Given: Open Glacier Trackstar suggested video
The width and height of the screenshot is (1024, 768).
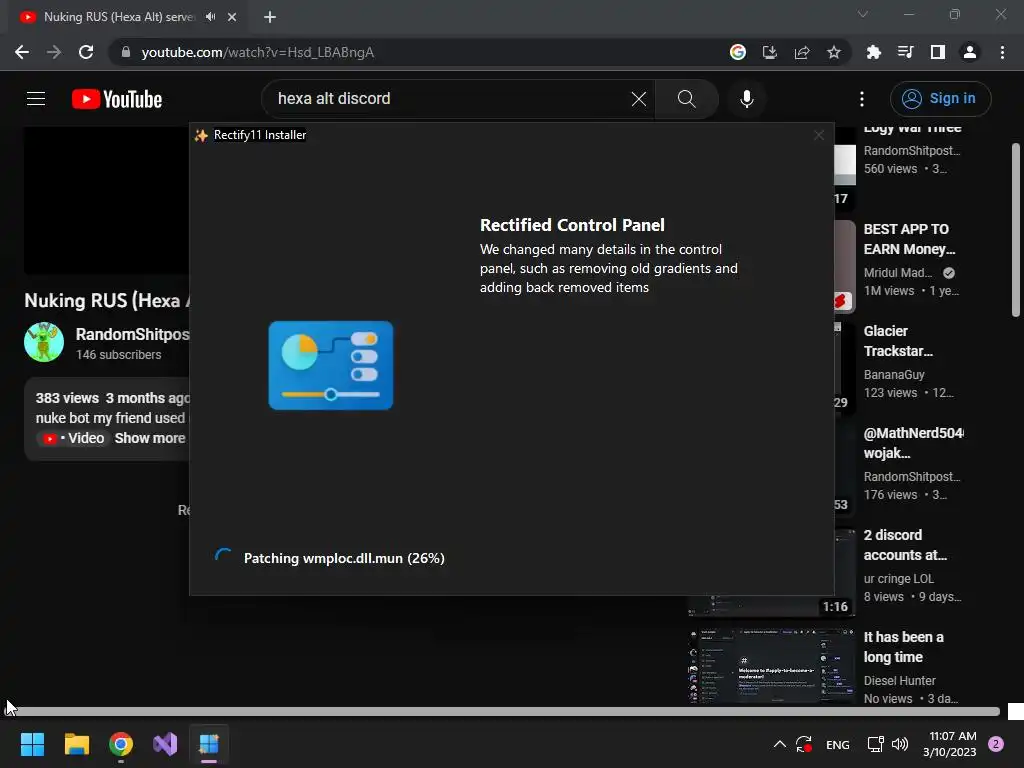Looking at the screenshot, I should [x=899, y=341].
